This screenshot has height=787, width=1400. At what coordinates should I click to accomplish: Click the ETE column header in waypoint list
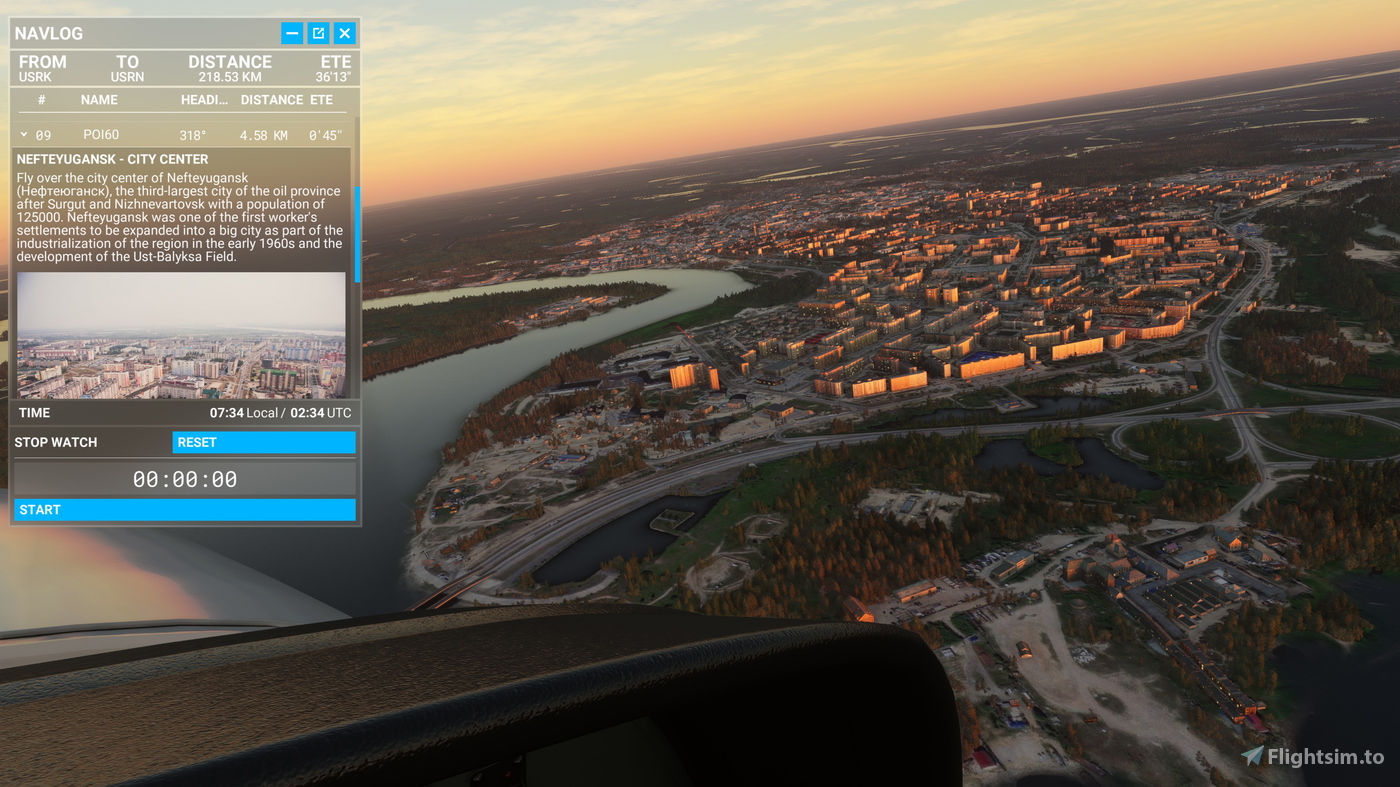click(x=321, y=100)
